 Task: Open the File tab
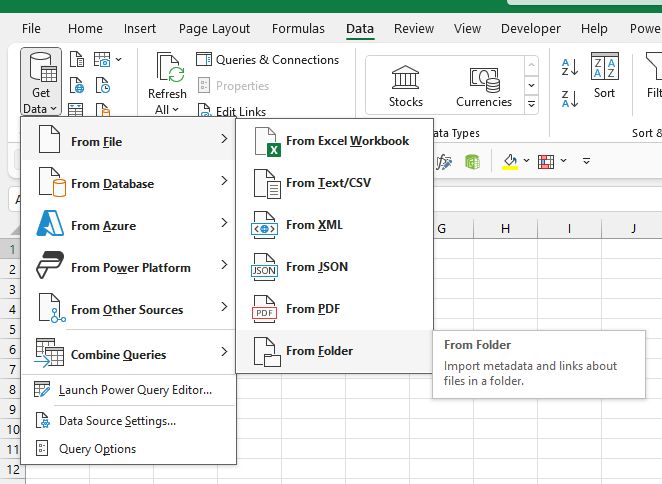click(x=31, y=29)
